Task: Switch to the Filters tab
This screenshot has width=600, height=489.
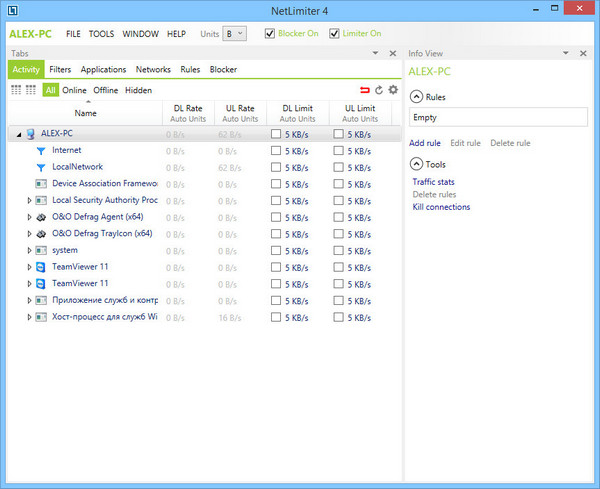Action: click(60, 70)
